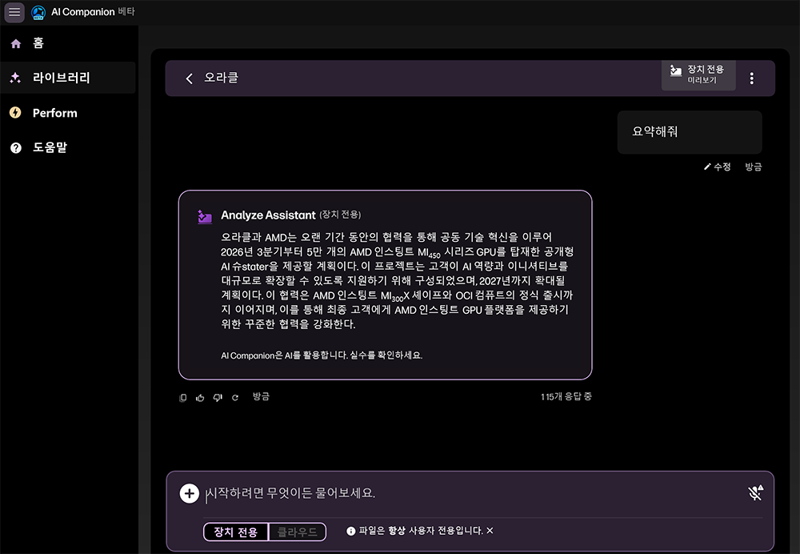This screenshot has height=554, width=800.
Task: Click the Analyze Assistant heading
Action: tap(268, 215)
